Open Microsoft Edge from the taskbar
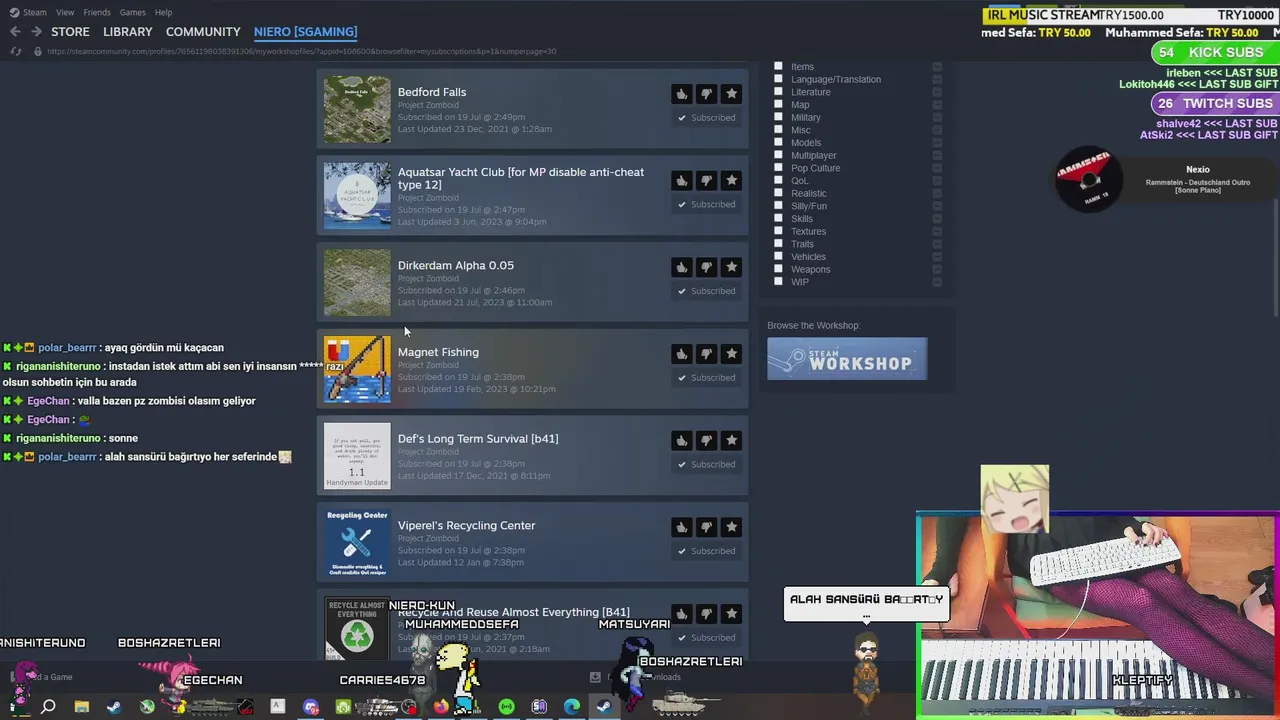Image resolution: width=1280 pixels, height=720 pixels. 571,707
